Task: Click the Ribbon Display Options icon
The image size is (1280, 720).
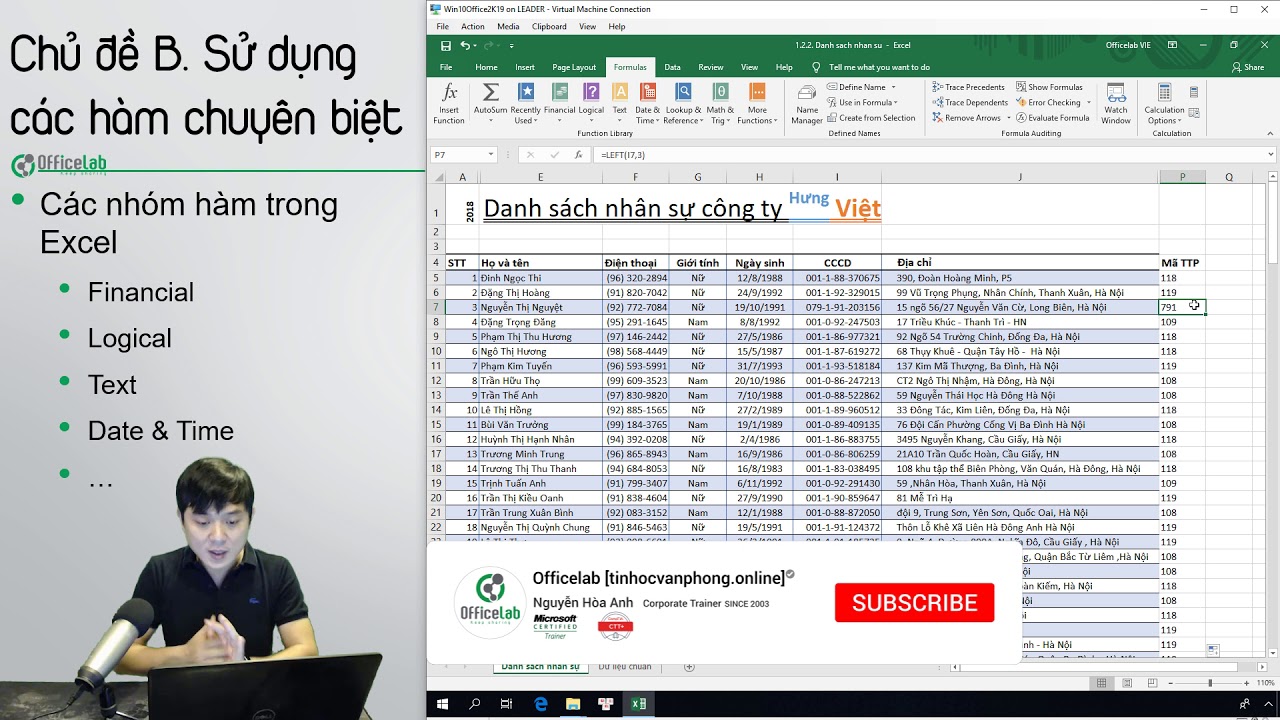Action: [x=1172, y=45]
